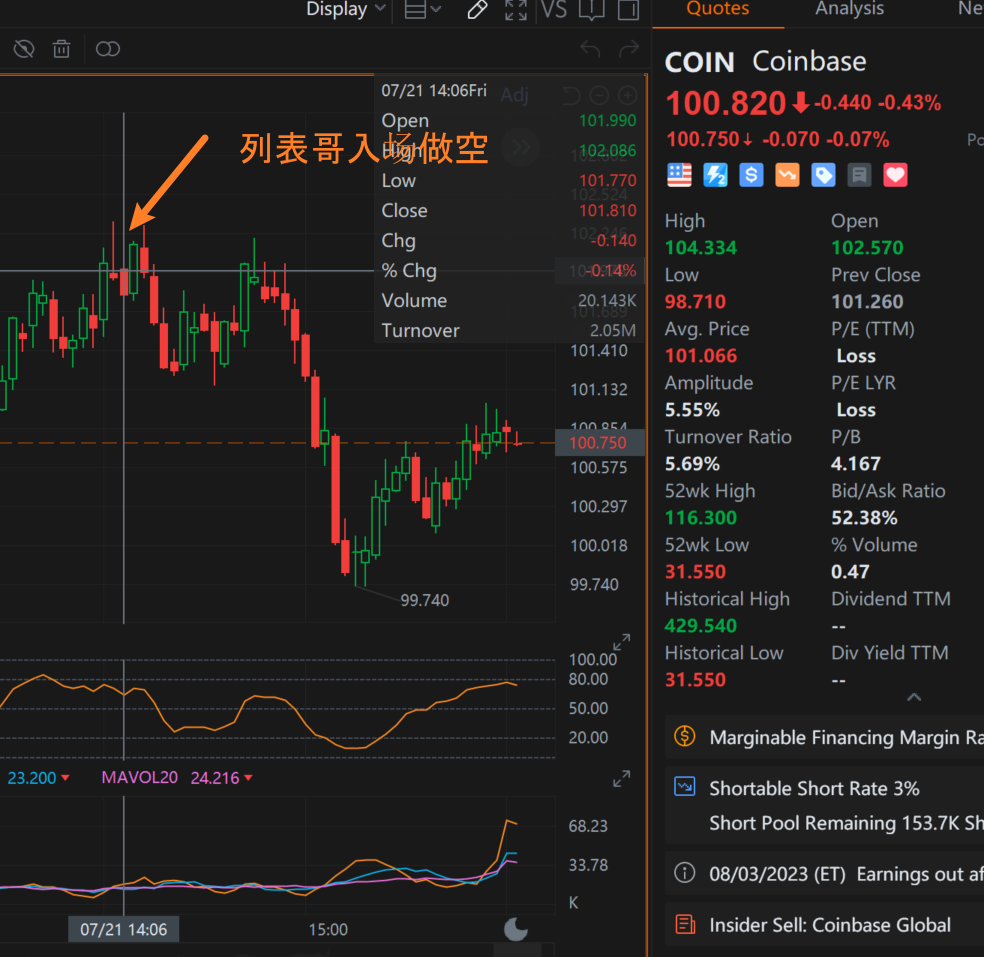Viewport: 984px width, 957px height.
Task: Click the blue price tag icon
Action: coord(823,175)
